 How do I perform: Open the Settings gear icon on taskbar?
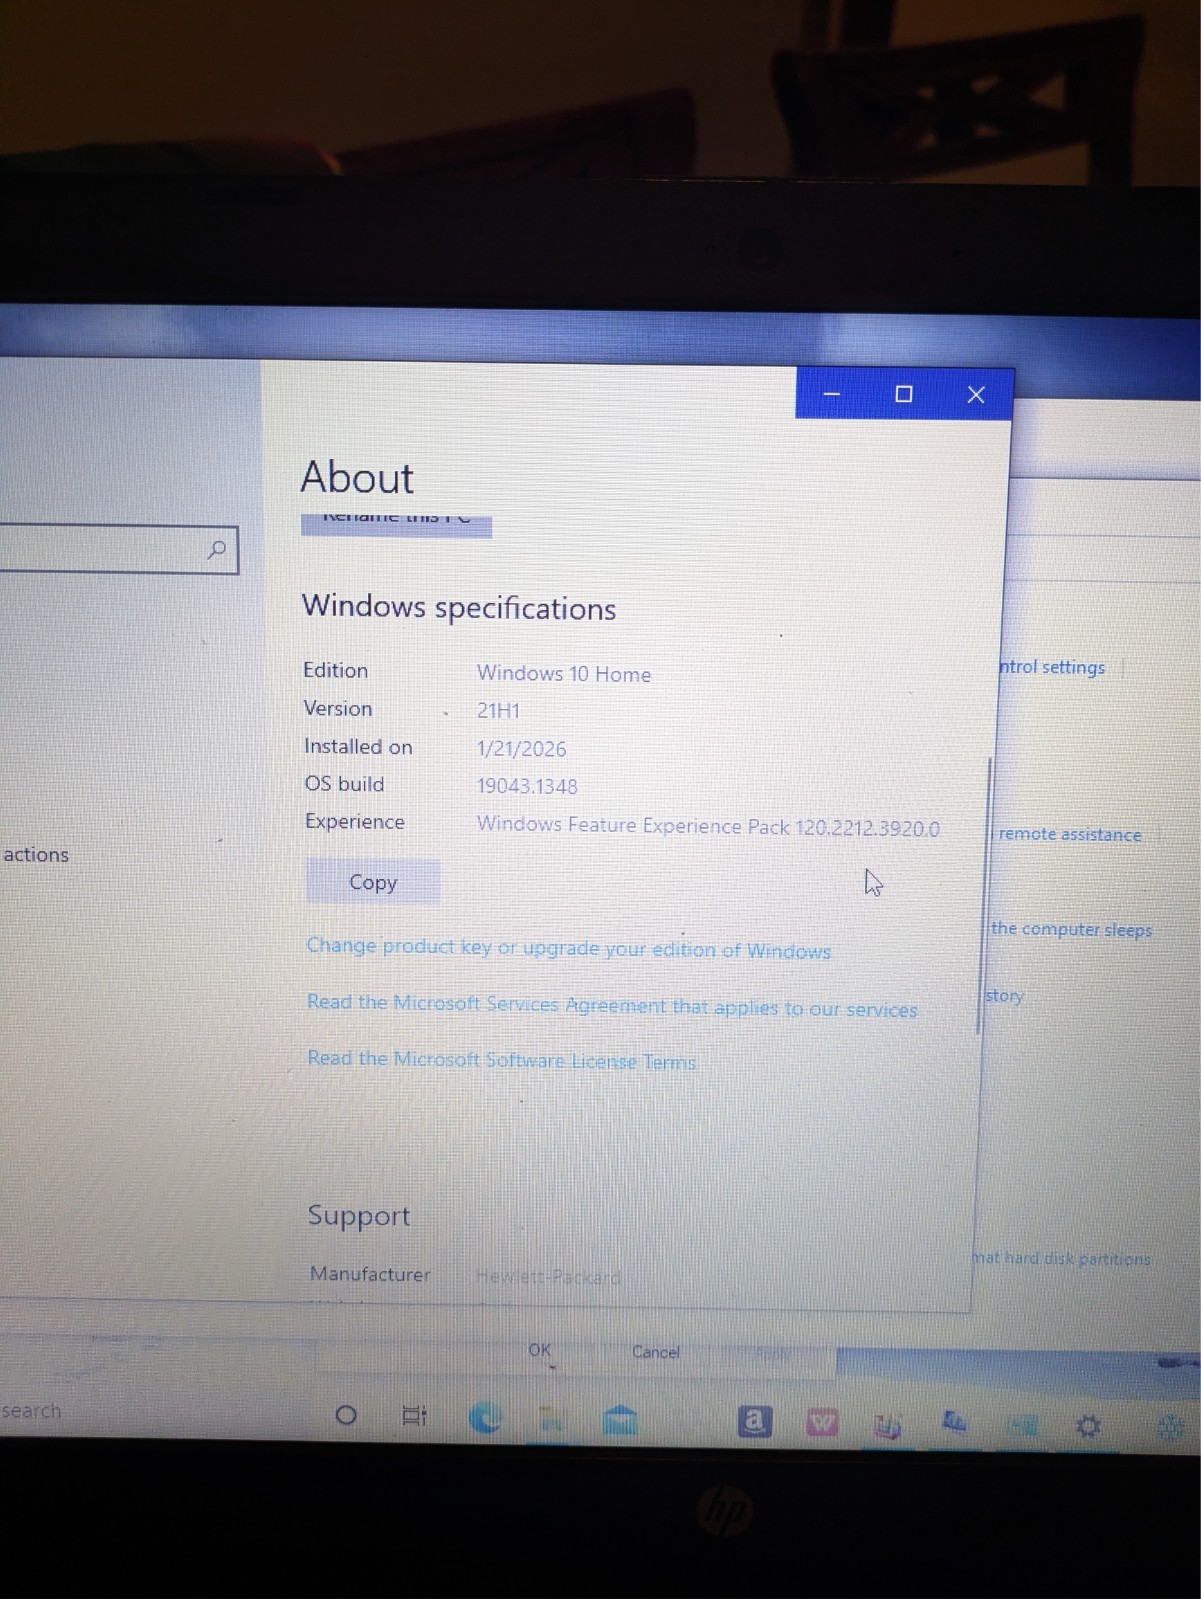1088,1426
